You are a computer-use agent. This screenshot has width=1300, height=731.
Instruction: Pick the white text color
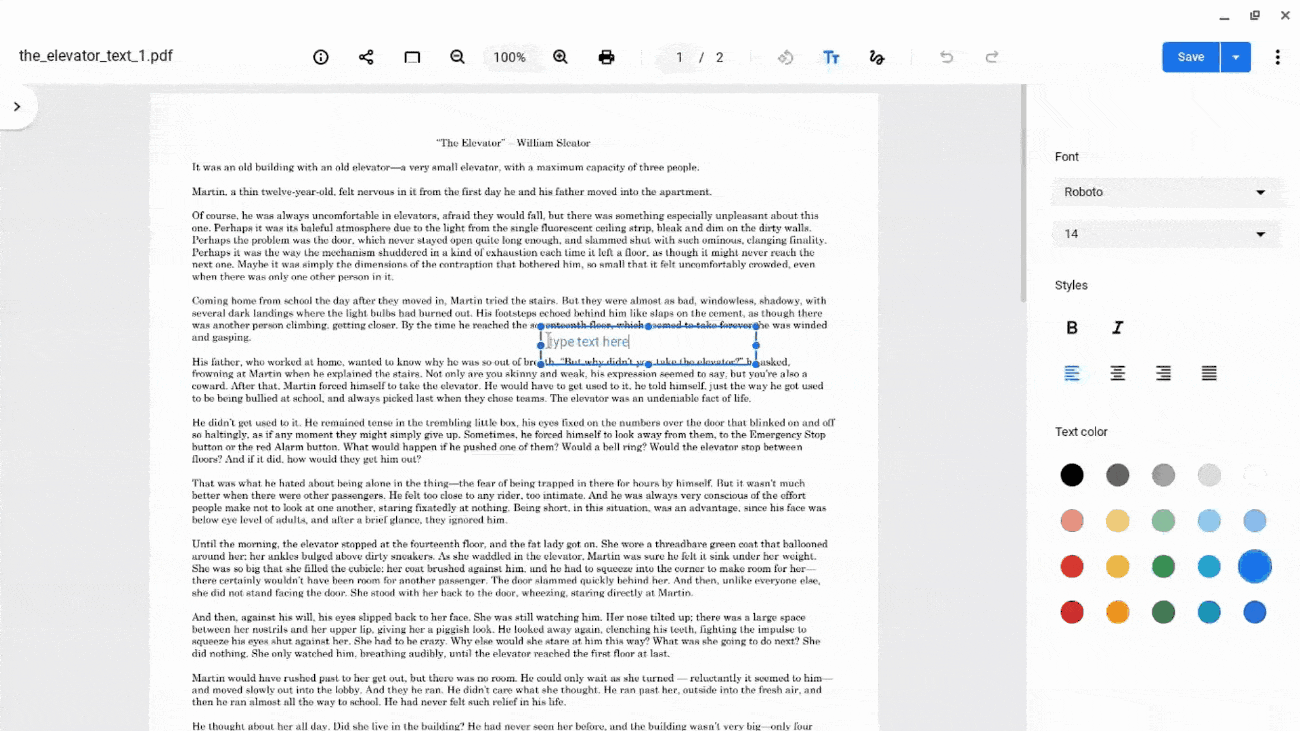1255,475
